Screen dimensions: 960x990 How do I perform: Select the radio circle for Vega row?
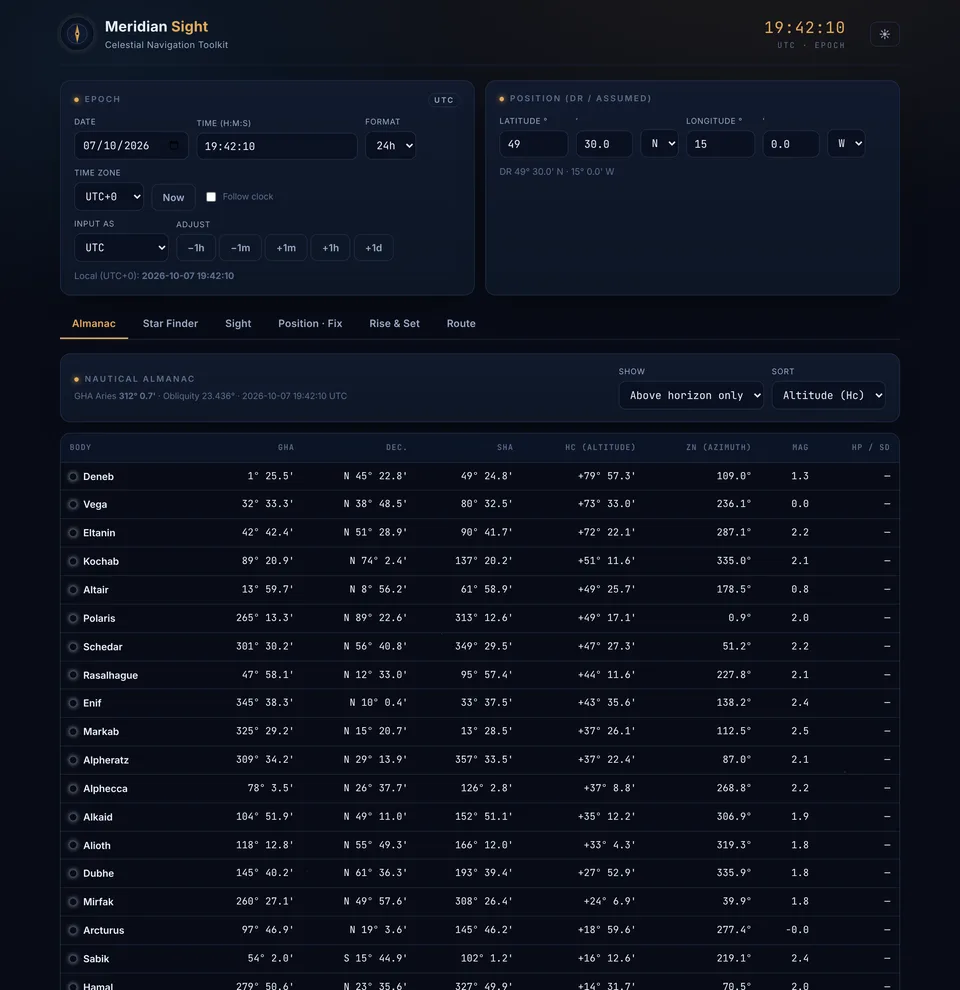tap(73, 504)
